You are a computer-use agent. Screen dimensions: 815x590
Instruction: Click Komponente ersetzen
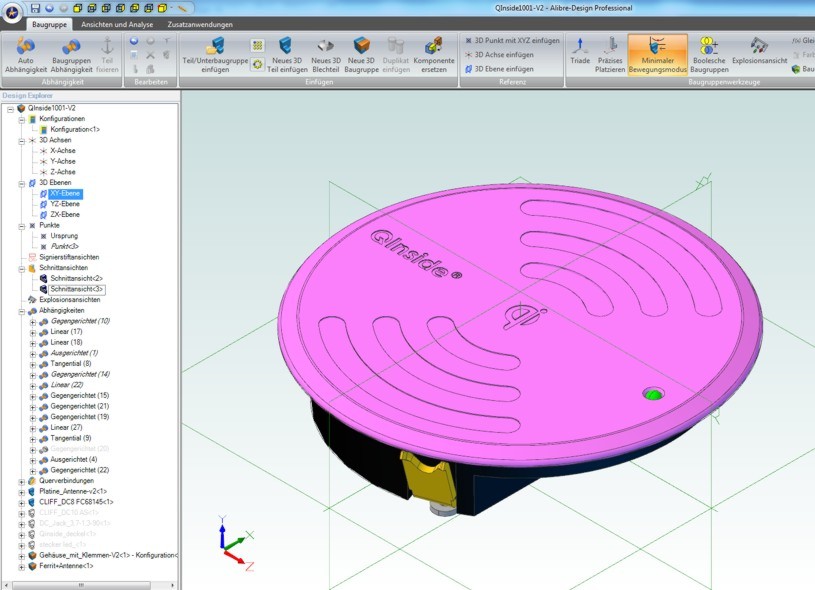tap(434, 55)
